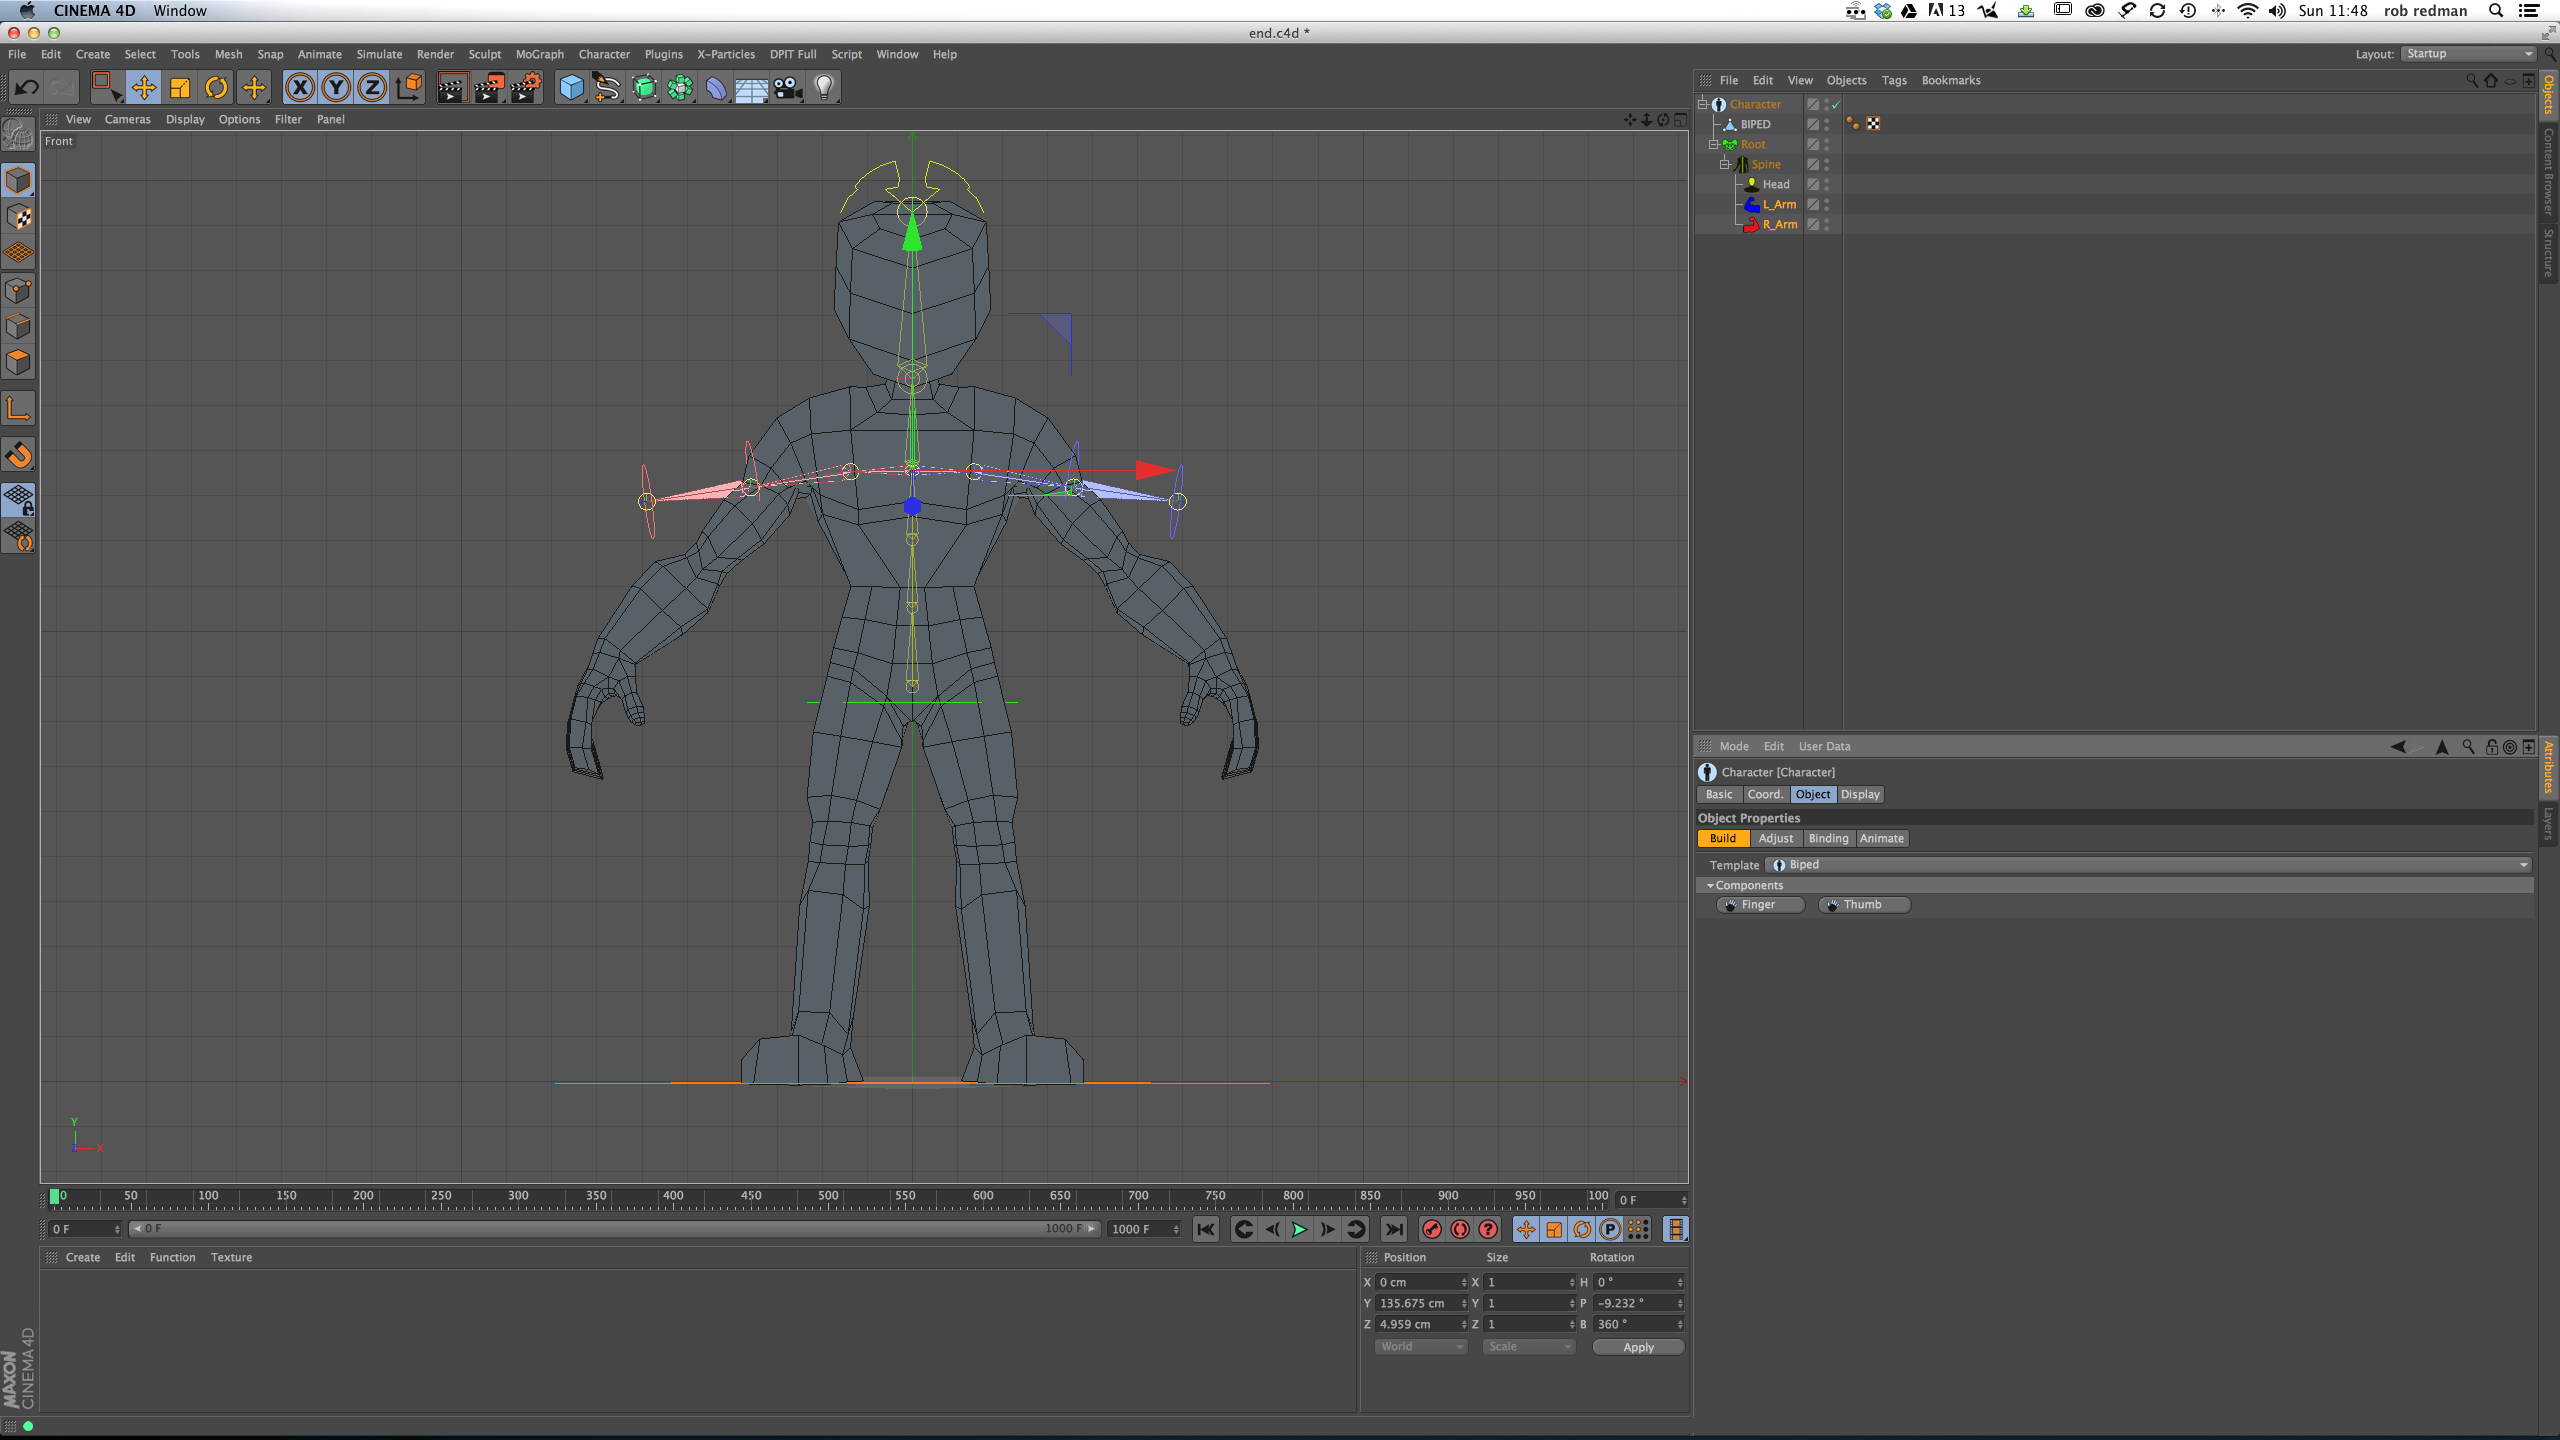Collapse the Character object tree node

tap(1702, 104)
